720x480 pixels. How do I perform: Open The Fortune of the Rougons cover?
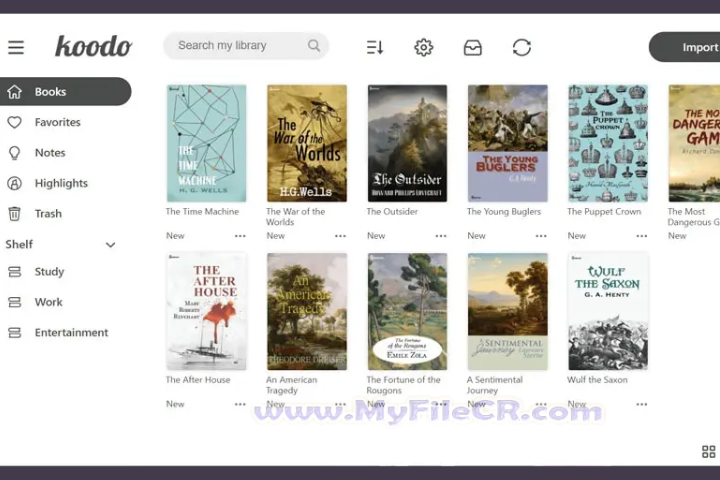pyautogui.click(x=407, y=311)
